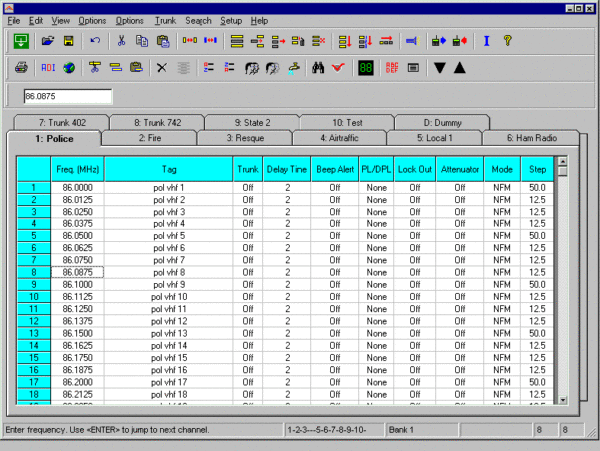Switch to the 4: Airtraffic tab

[339, 138]
